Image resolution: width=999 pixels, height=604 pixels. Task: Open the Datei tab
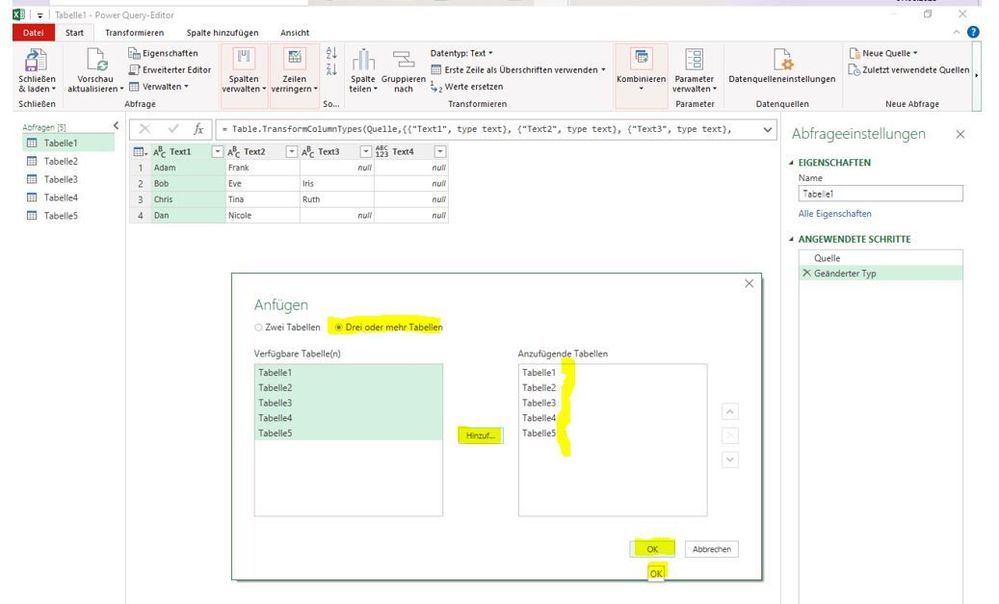[x=33, y=32]
